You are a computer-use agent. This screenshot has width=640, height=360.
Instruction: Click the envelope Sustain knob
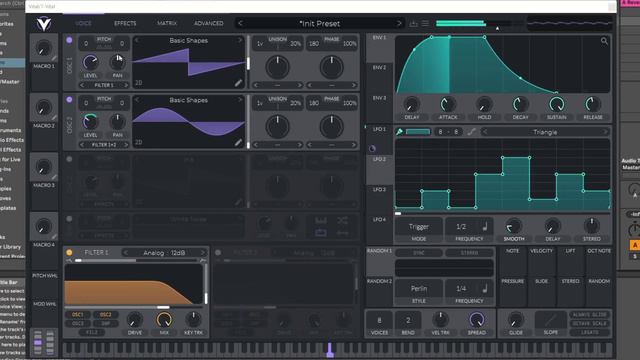coord(556,104)
